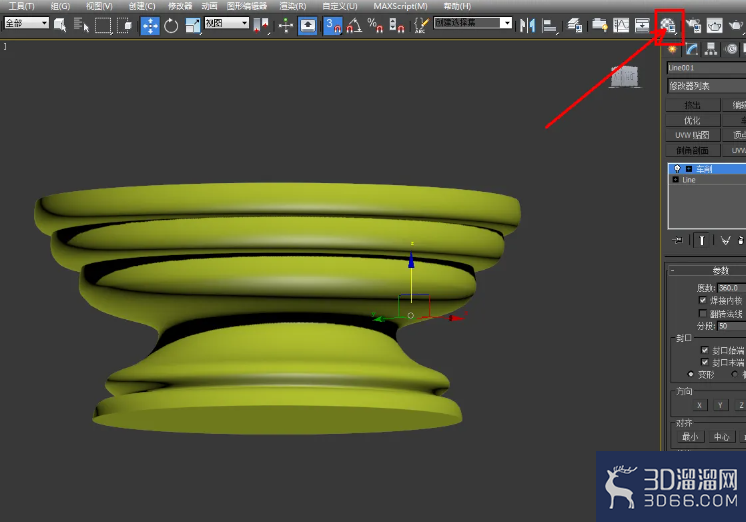Screen dimensions: 746x522
Task: Activate the Select and Move tool
Action: point(150,25)
